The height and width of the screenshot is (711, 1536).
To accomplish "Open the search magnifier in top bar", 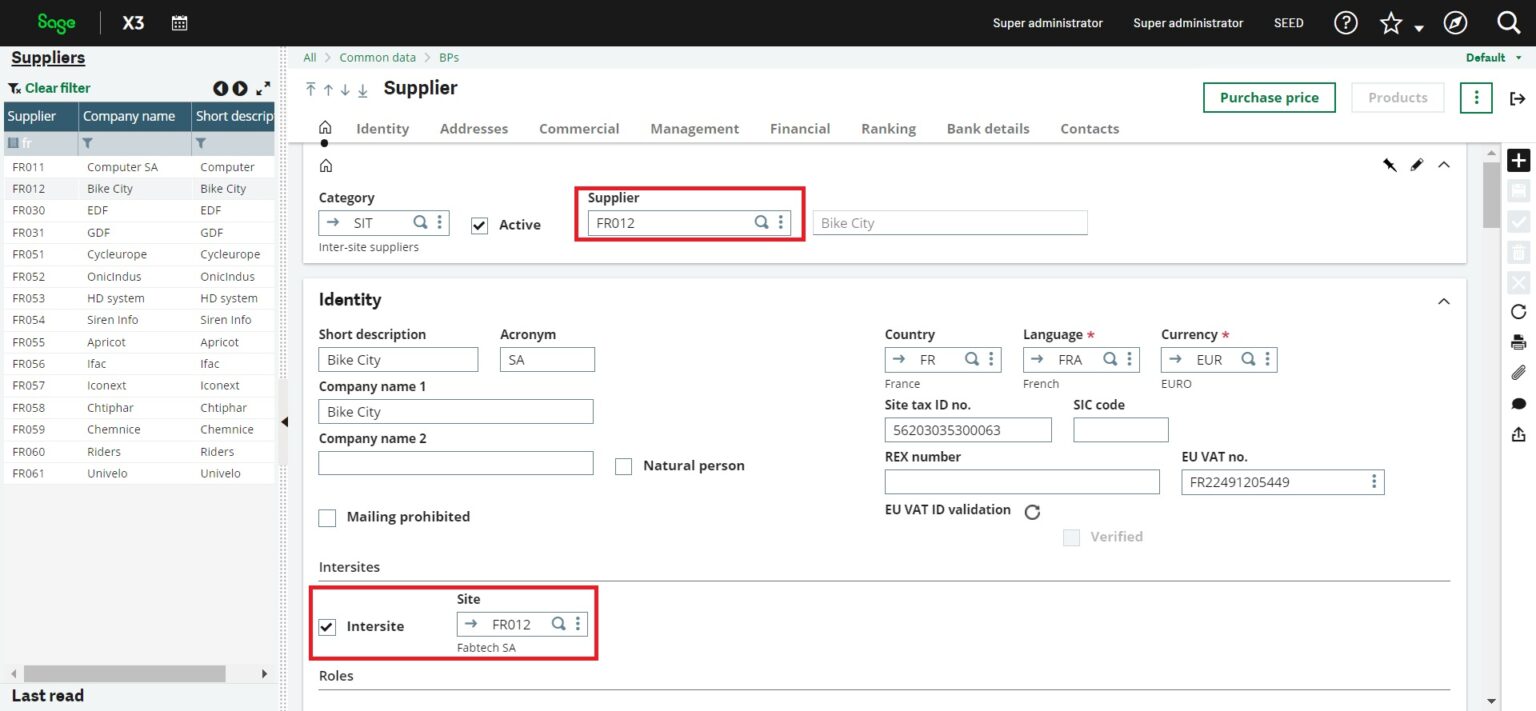I will 1509,22.
